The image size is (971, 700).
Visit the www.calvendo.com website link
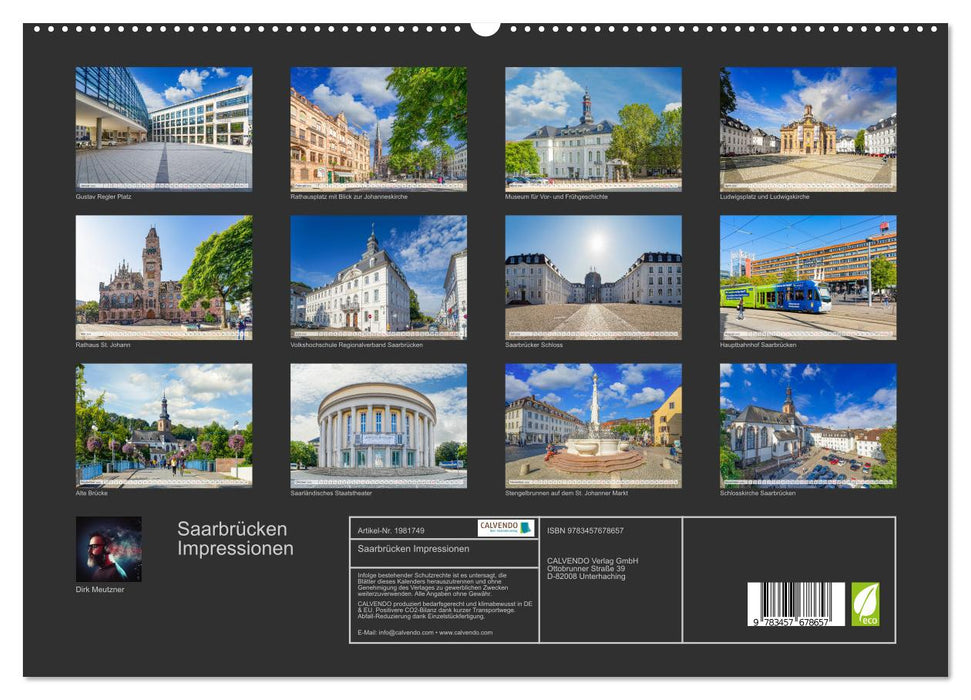coord(468,633)
